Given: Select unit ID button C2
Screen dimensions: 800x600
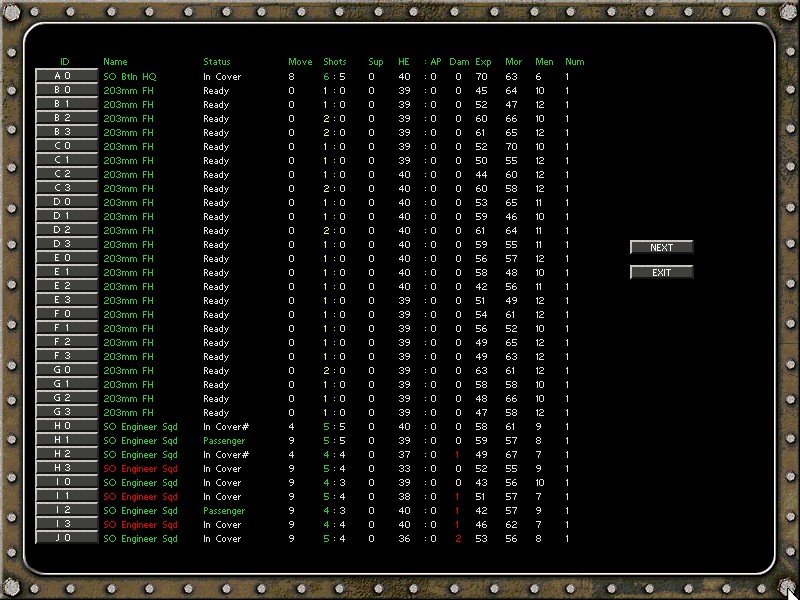Looking at the screenshot, I should [66, 174].
